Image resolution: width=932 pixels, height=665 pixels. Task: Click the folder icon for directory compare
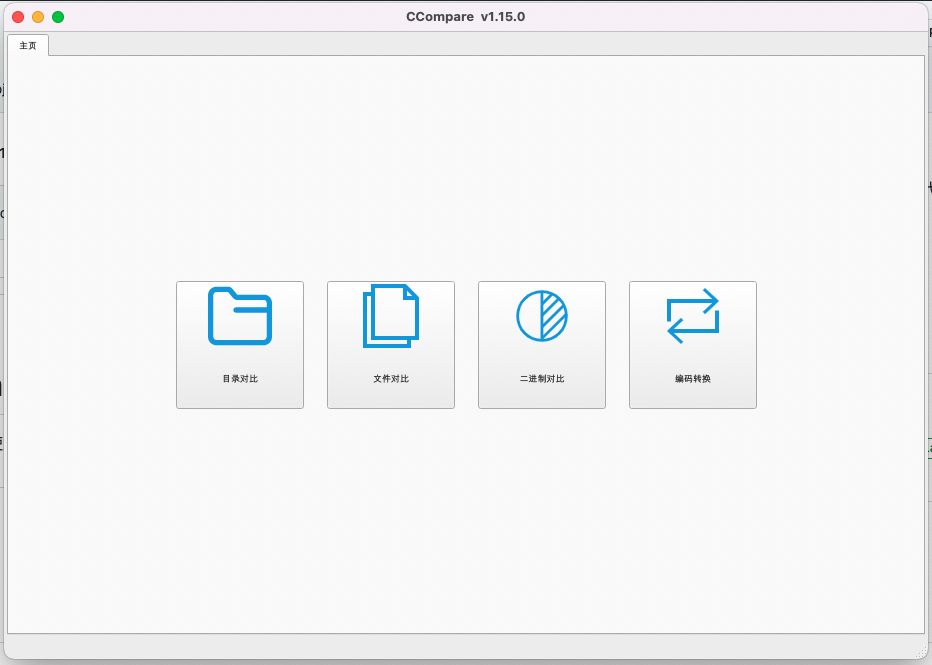(x=240, y=316)
